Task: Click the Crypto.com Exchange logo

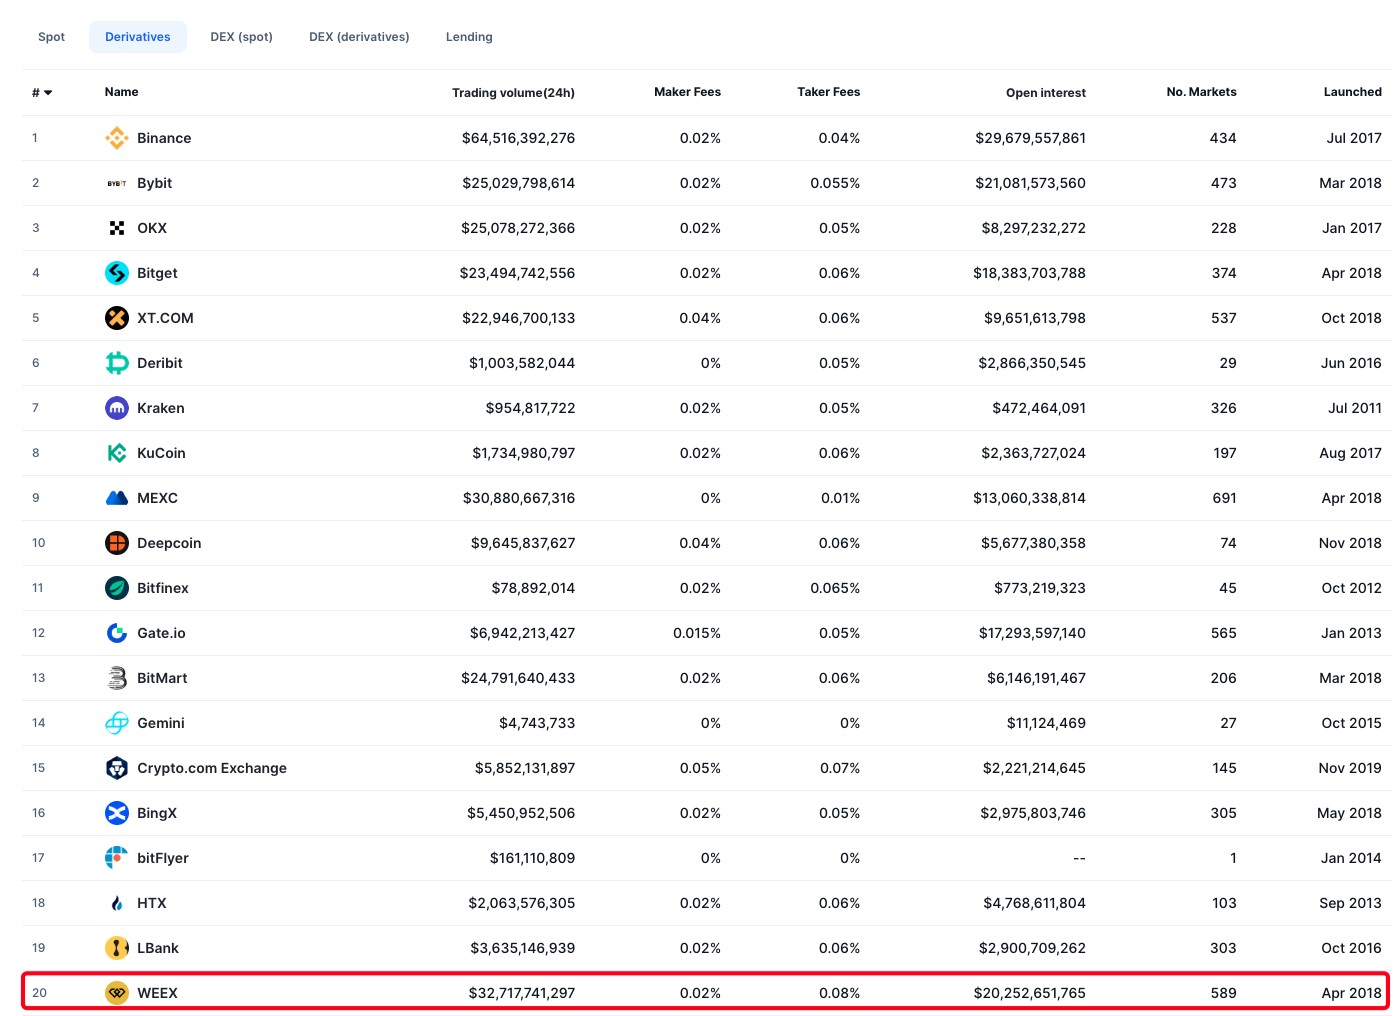Action: tap(117, 768)
